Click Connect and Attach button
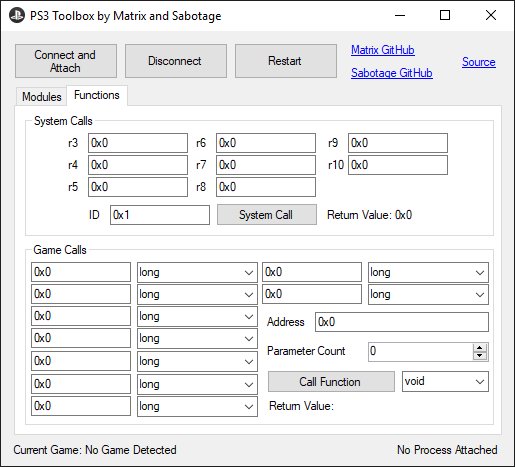515x467 pixels. pos(66,61)
